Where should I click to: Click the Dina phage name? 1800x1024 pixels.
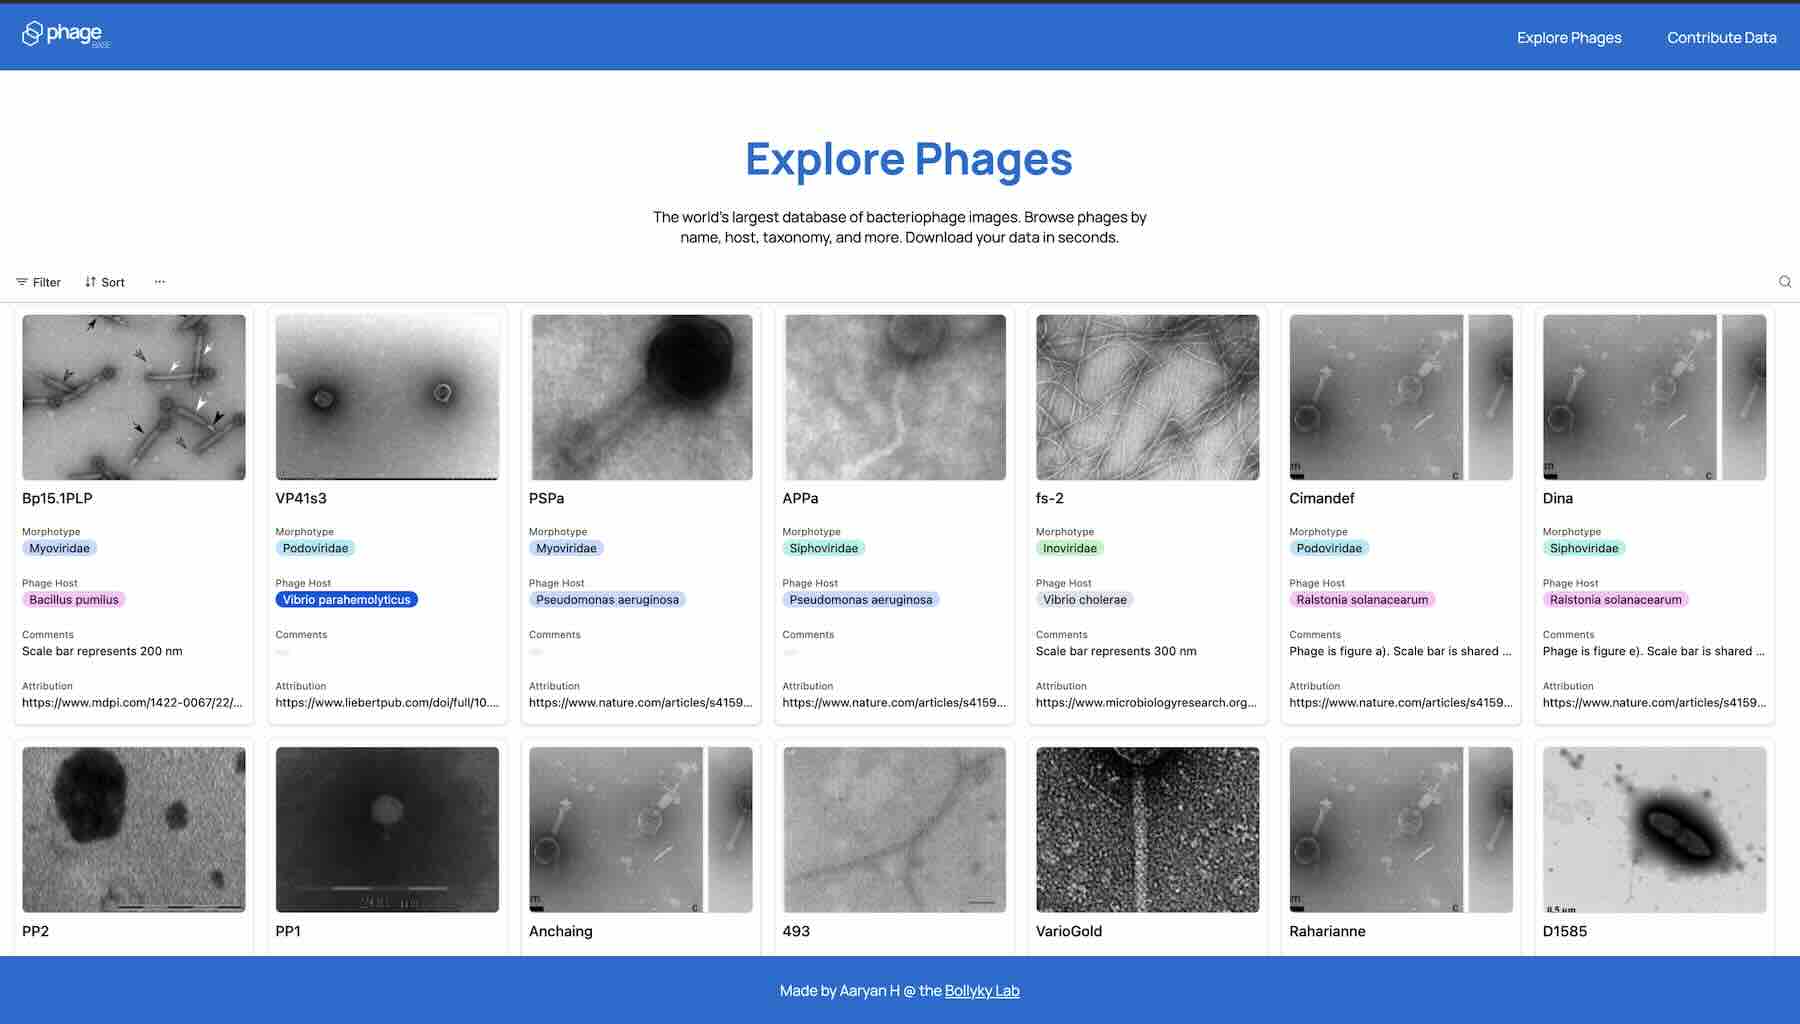(x=1558, y=498)
